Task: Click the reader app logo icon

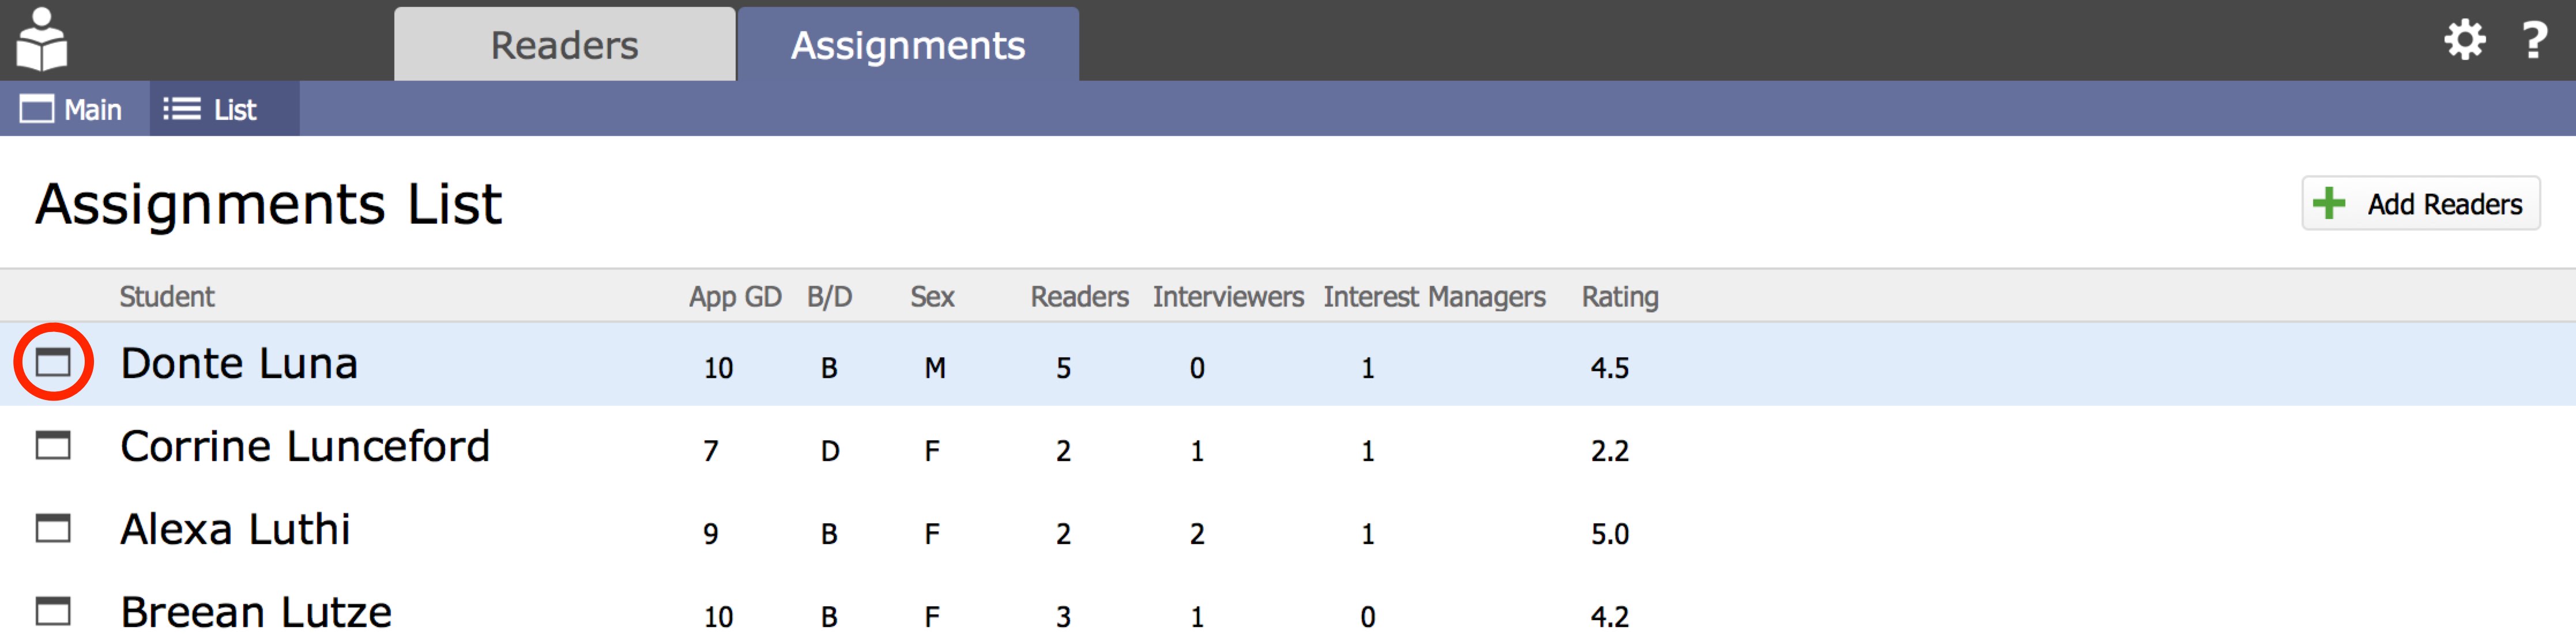Action: 42,40
